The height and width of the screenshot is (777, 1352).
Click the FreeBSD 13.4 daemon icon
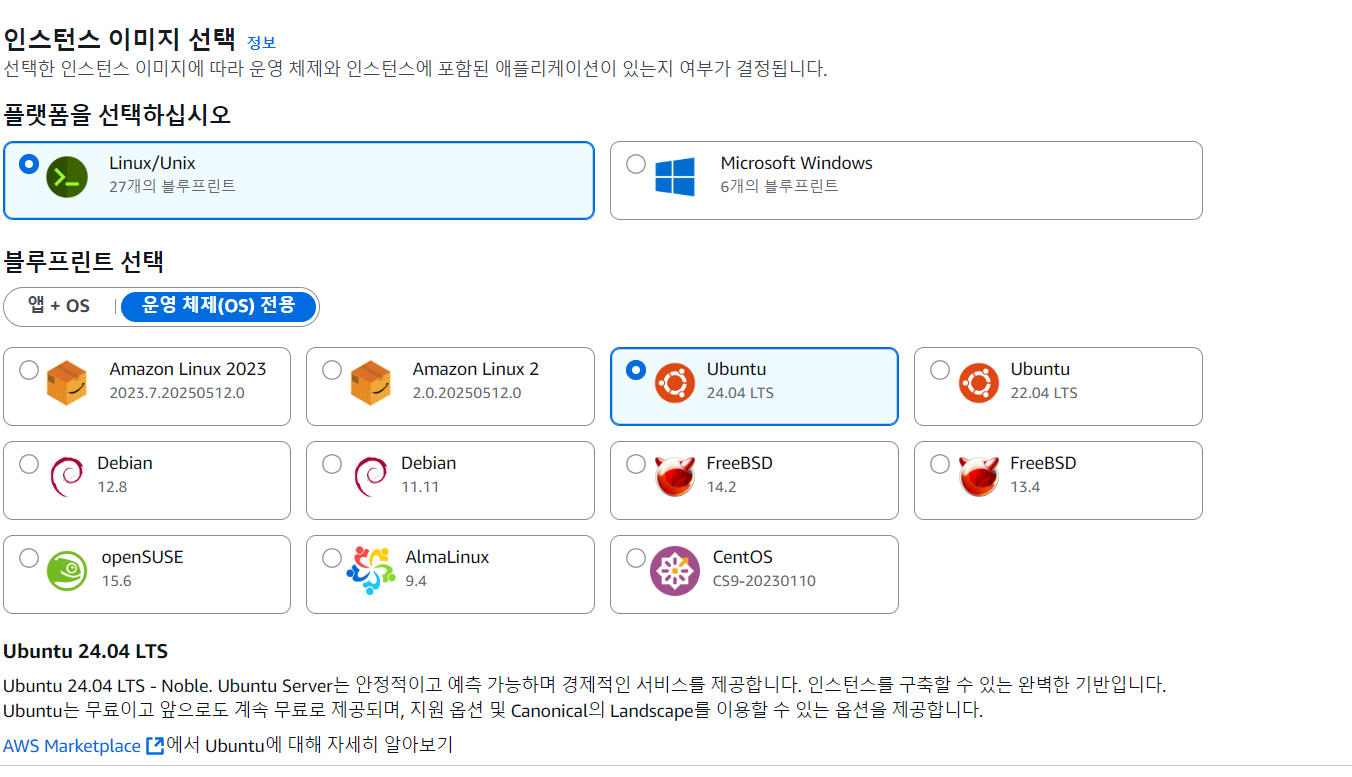click(x=979, y=477)
